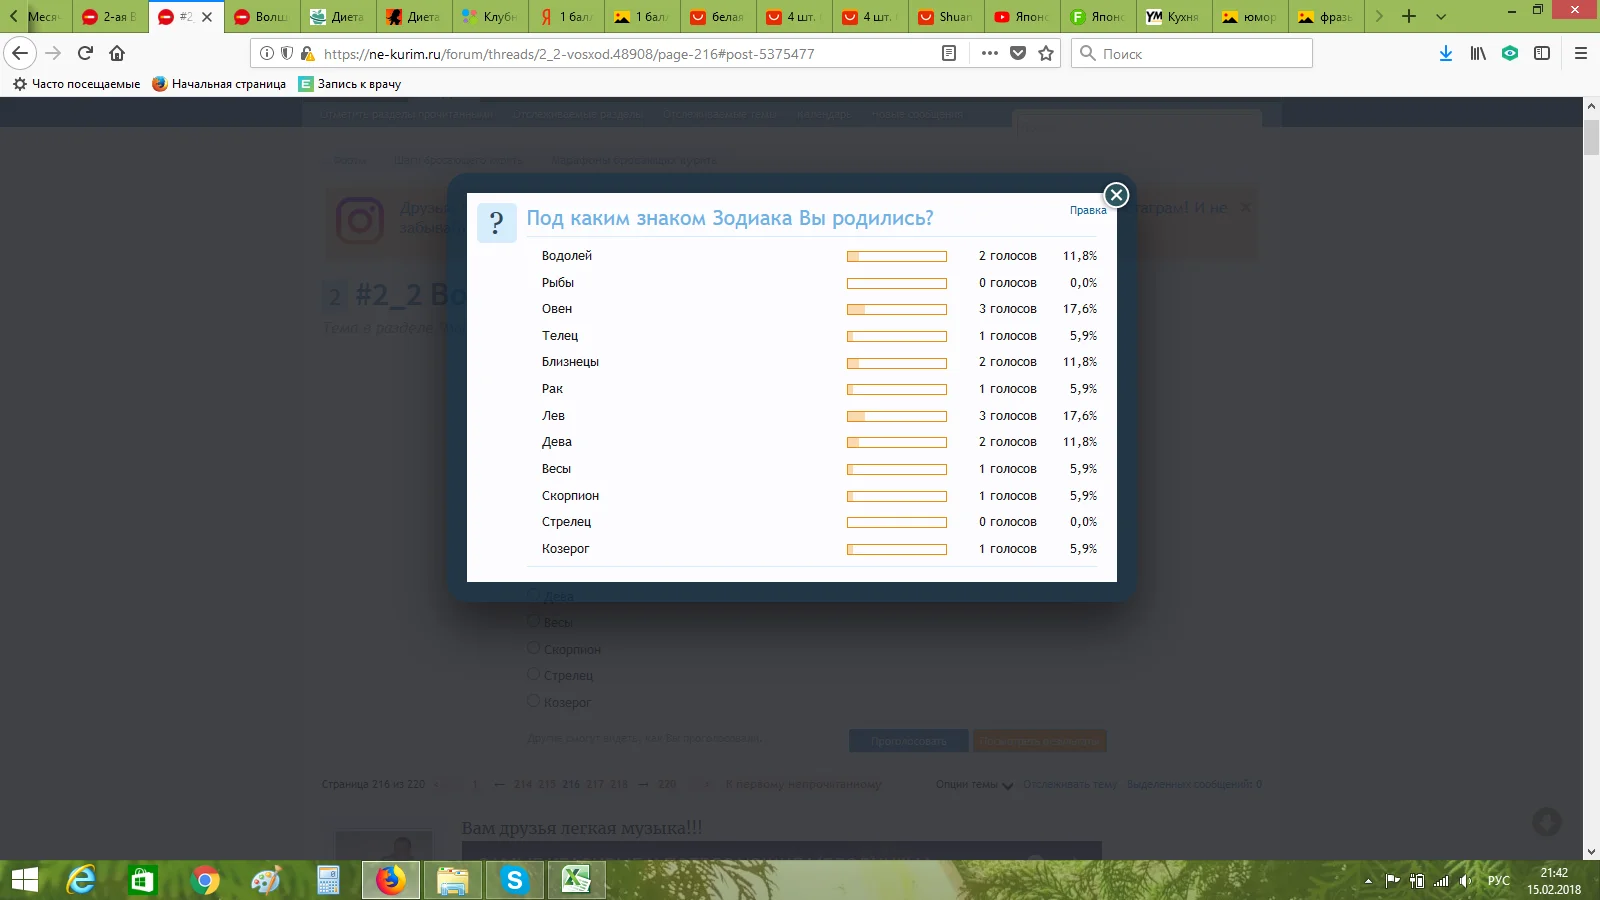This screenshot has width=1600, height=900.
Task: Close the zodiac poll results popup
Action: point(1116,195)
